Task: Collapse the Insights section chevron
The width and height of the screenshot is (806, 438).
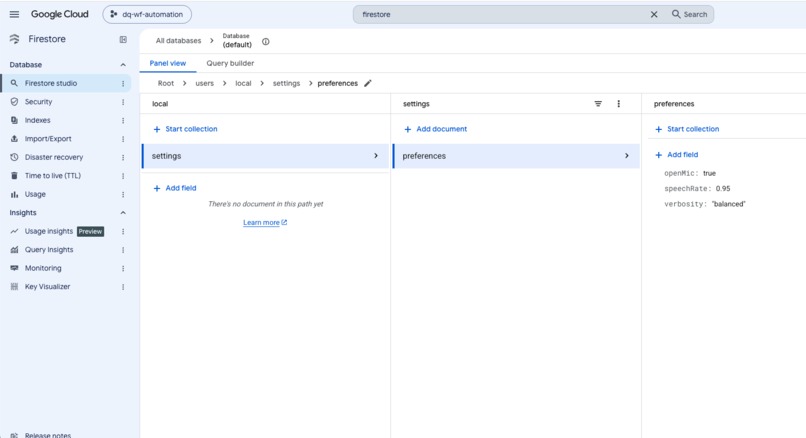Action: click(x=123, y=213)
